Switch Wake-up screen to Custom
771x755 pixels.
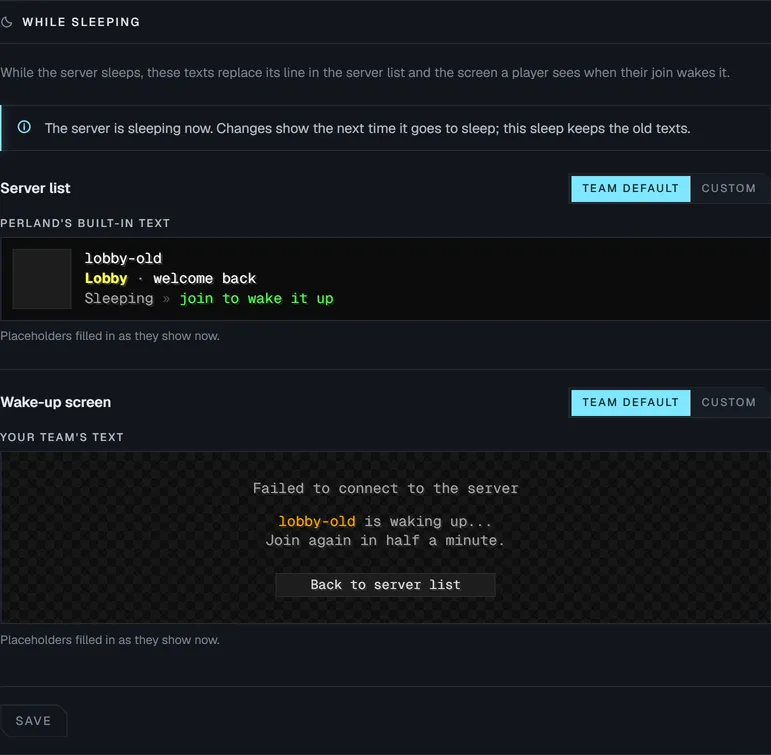[728, 403]
